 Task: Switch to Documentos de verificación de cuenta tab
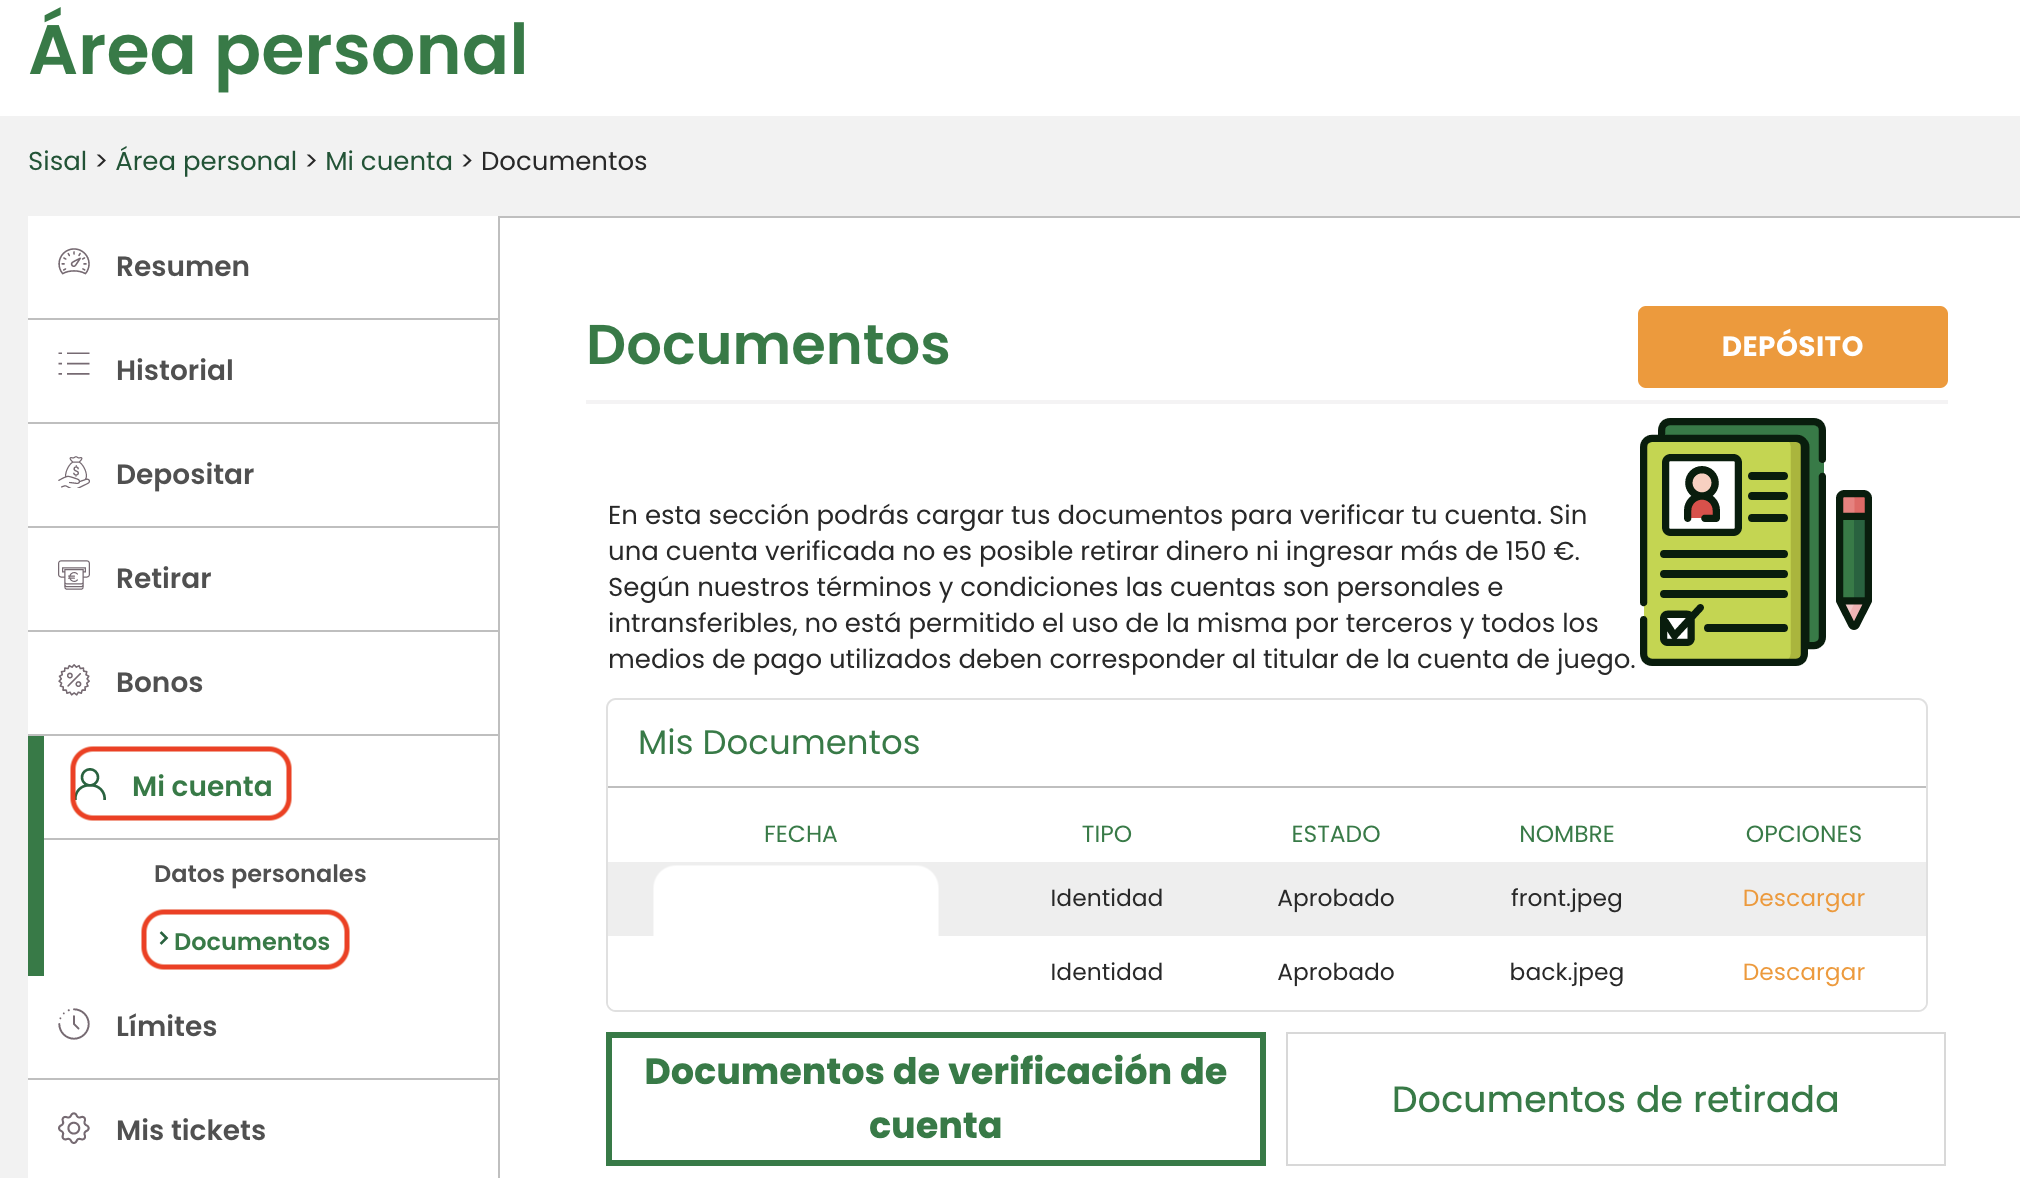936,1098
